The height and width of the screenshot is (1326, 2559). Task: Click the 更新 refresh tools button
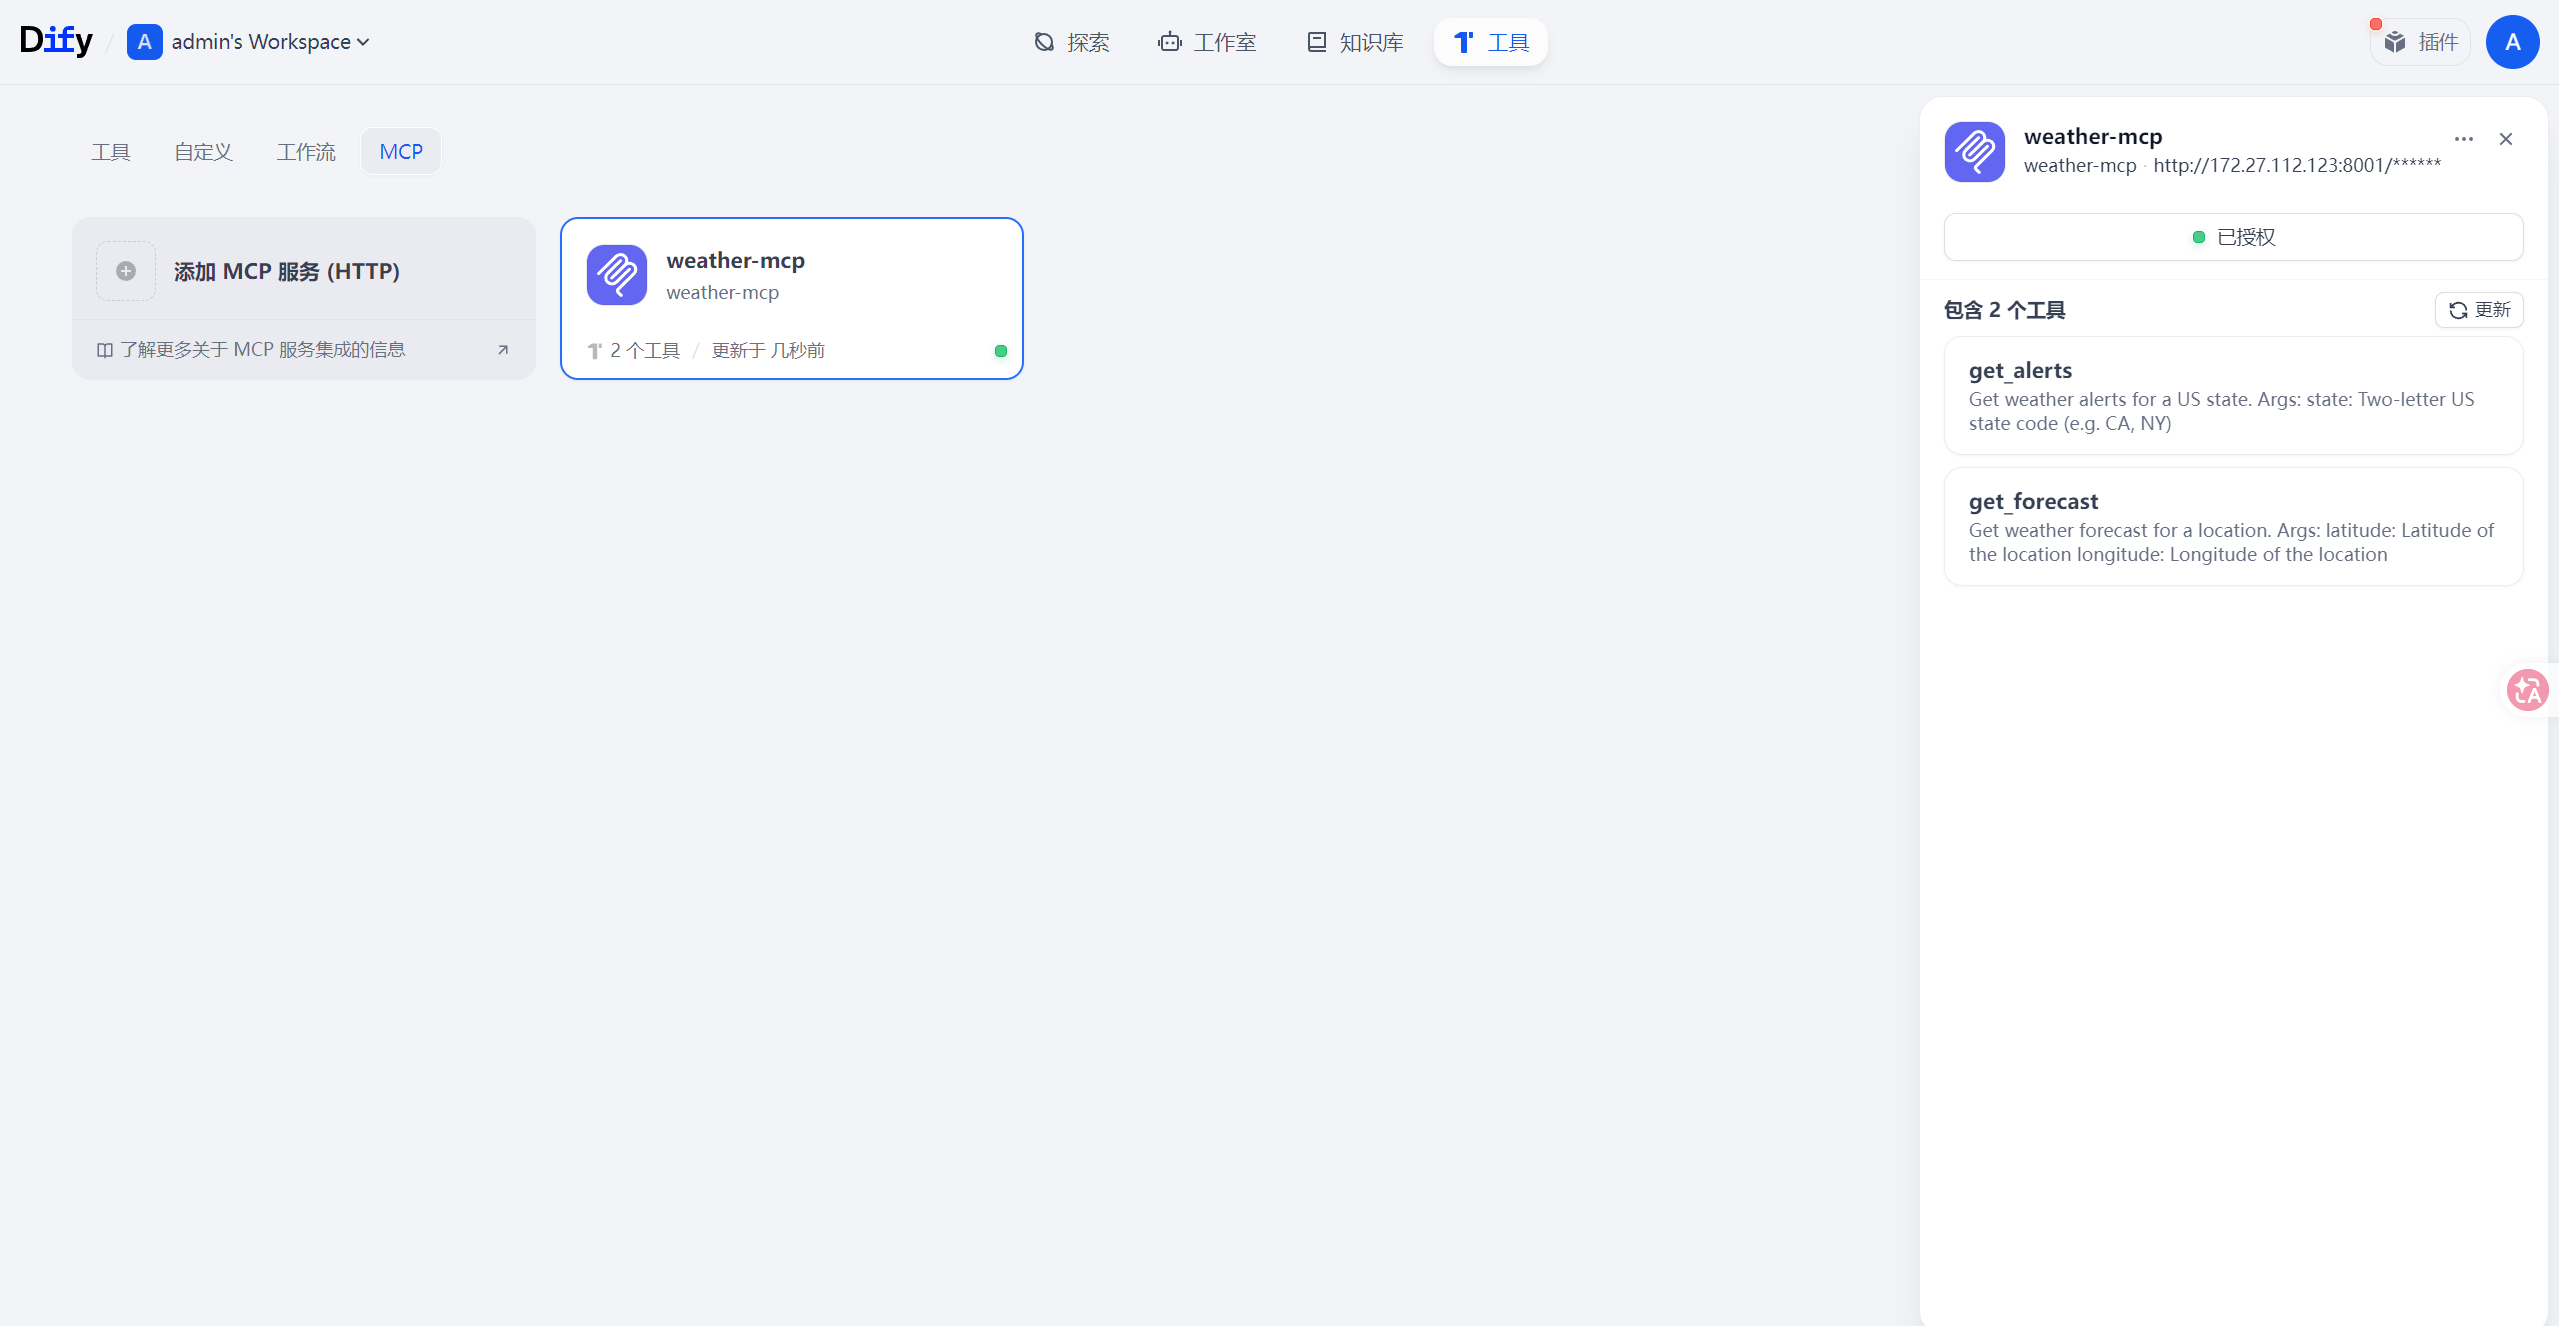click(2478, 310)
